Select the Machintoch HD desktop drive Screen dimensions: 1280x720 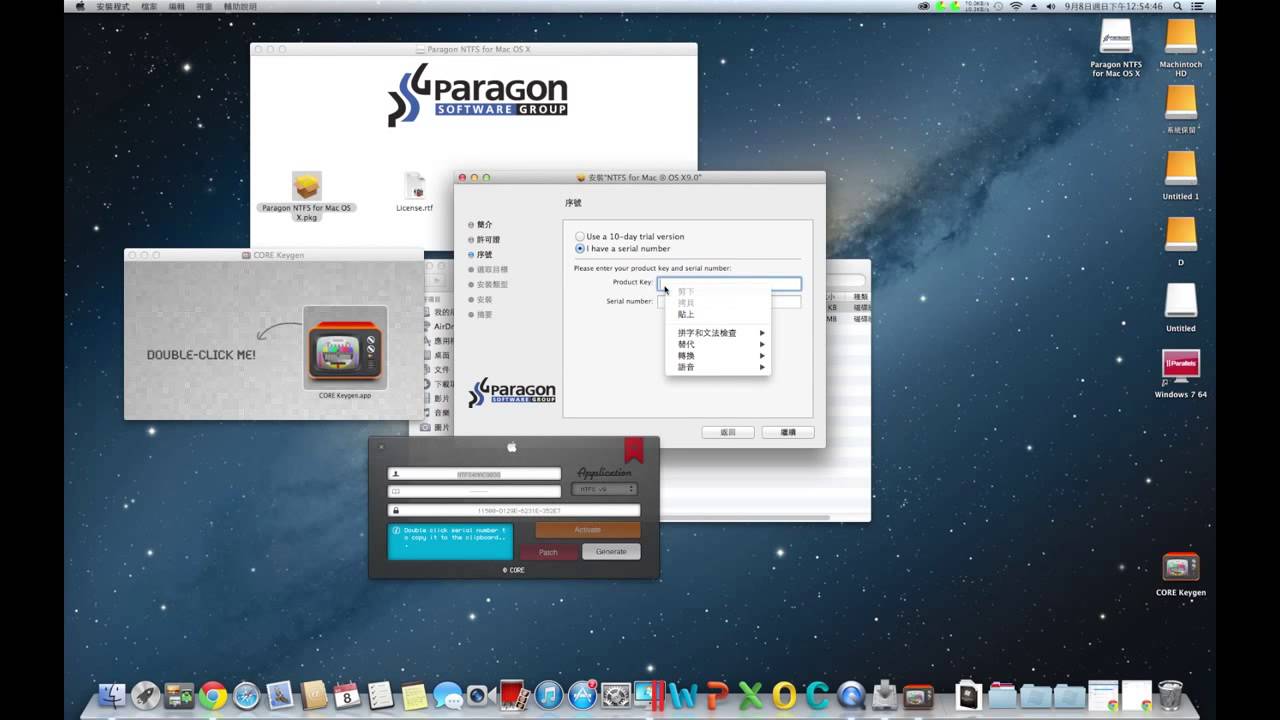coord(1181,37)
